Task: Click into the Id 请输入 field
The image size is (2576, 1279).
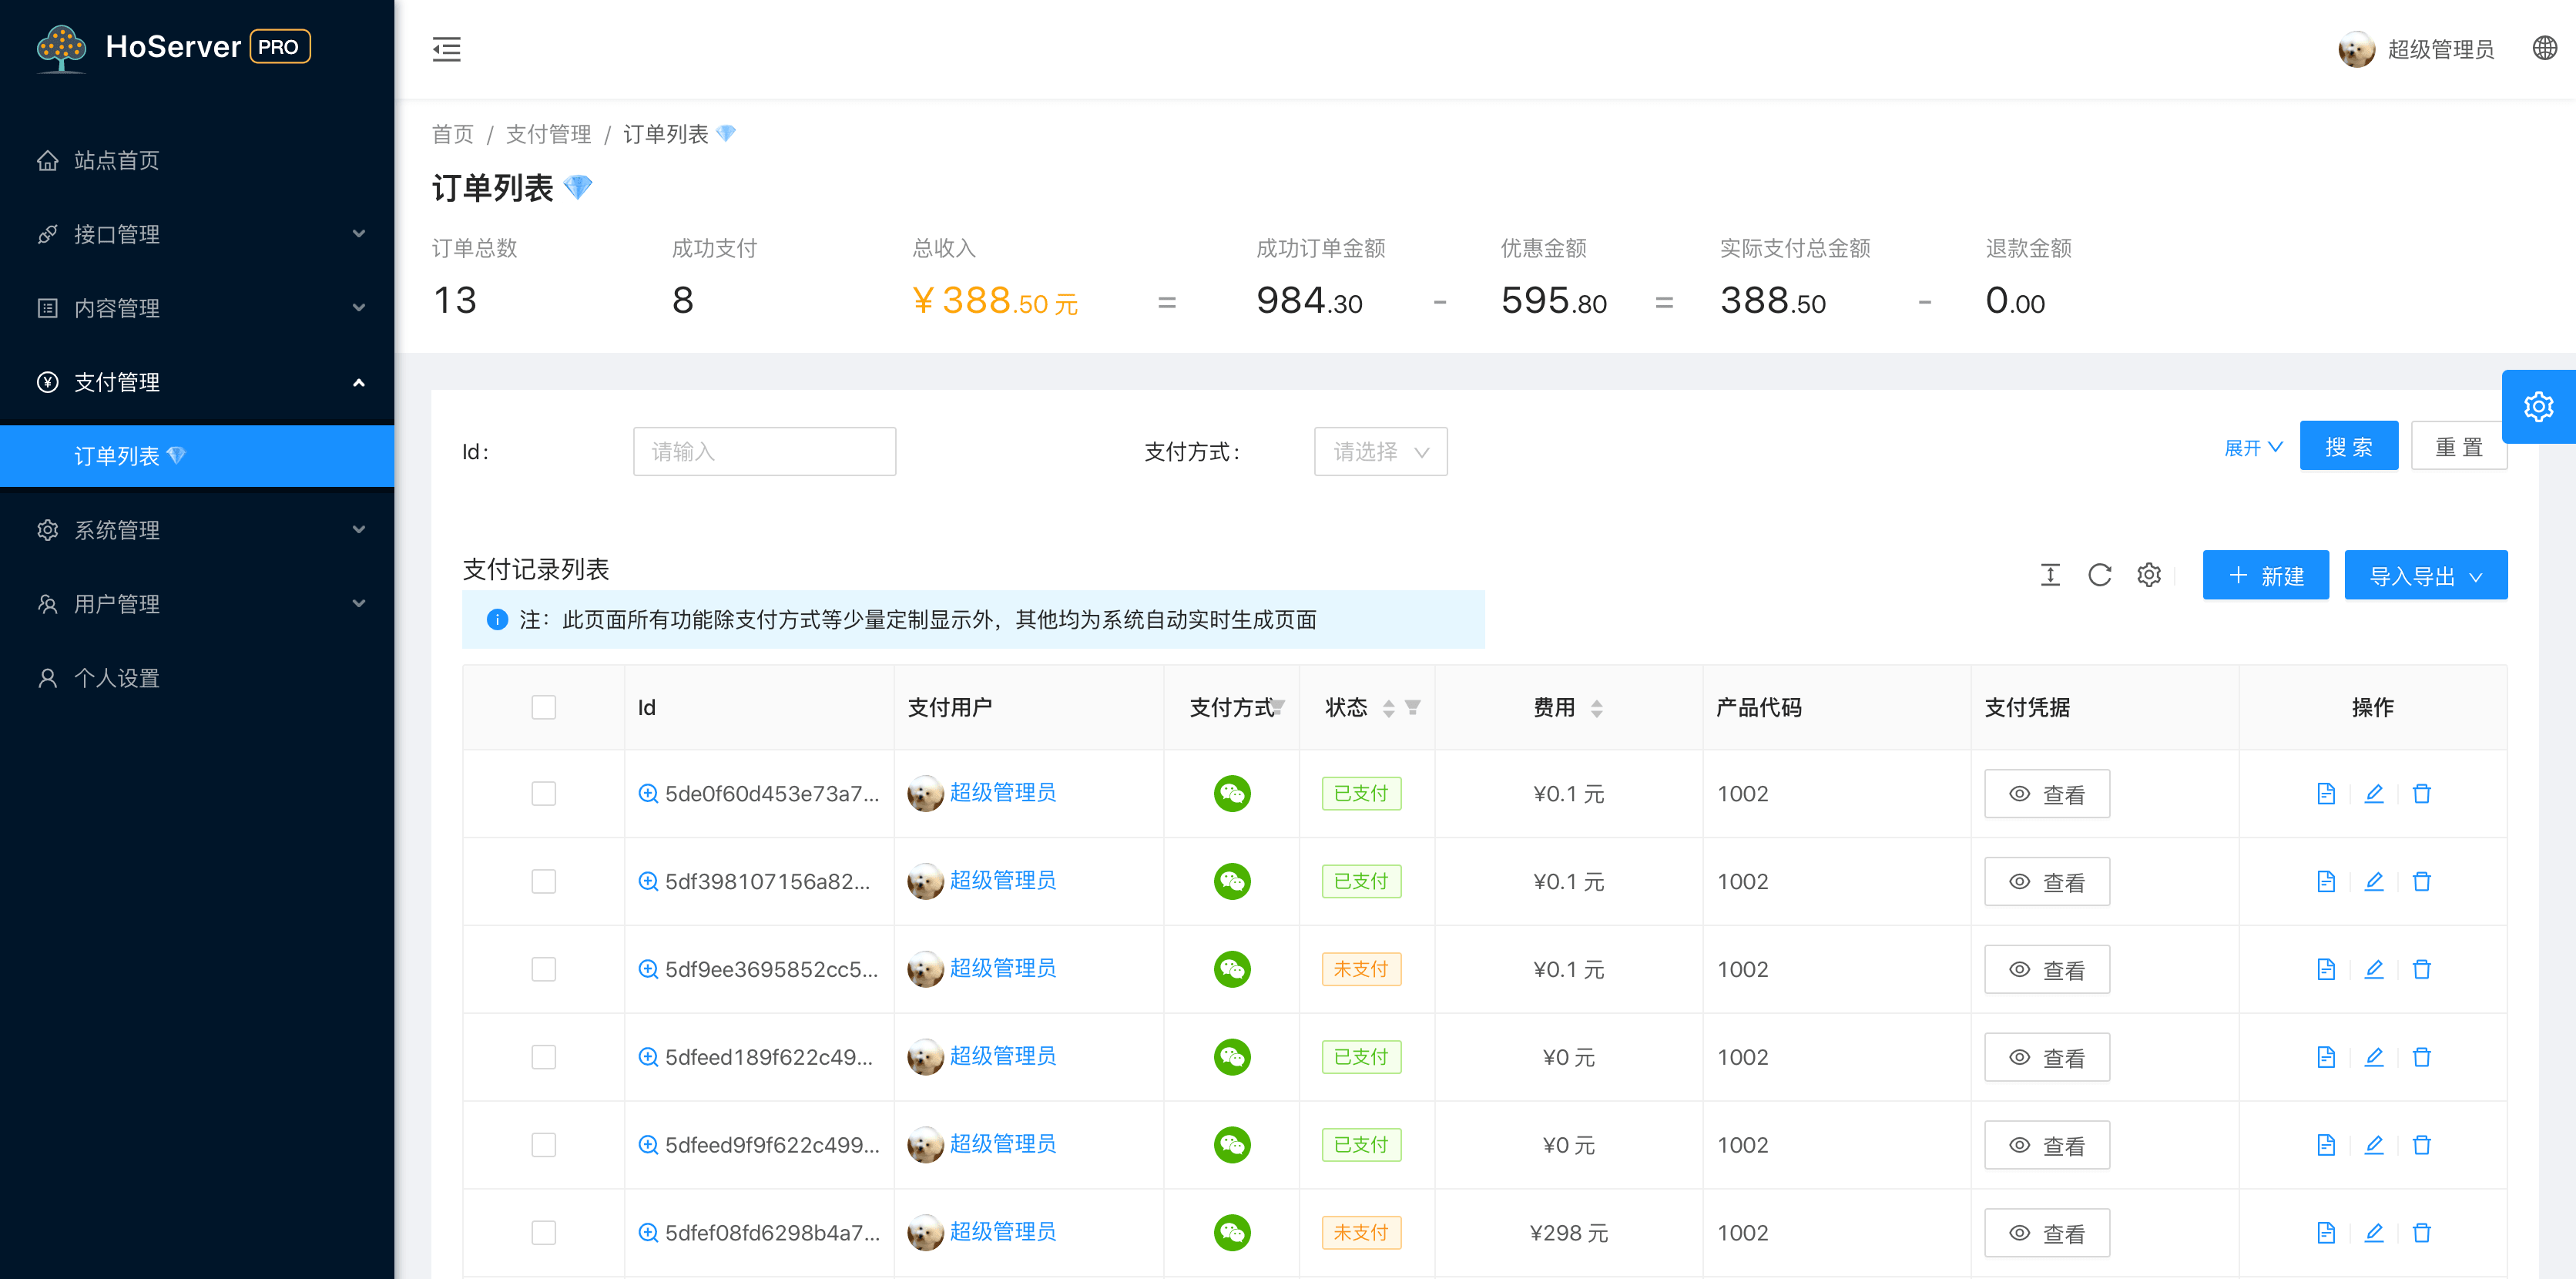Action: (x=764, y=452)
